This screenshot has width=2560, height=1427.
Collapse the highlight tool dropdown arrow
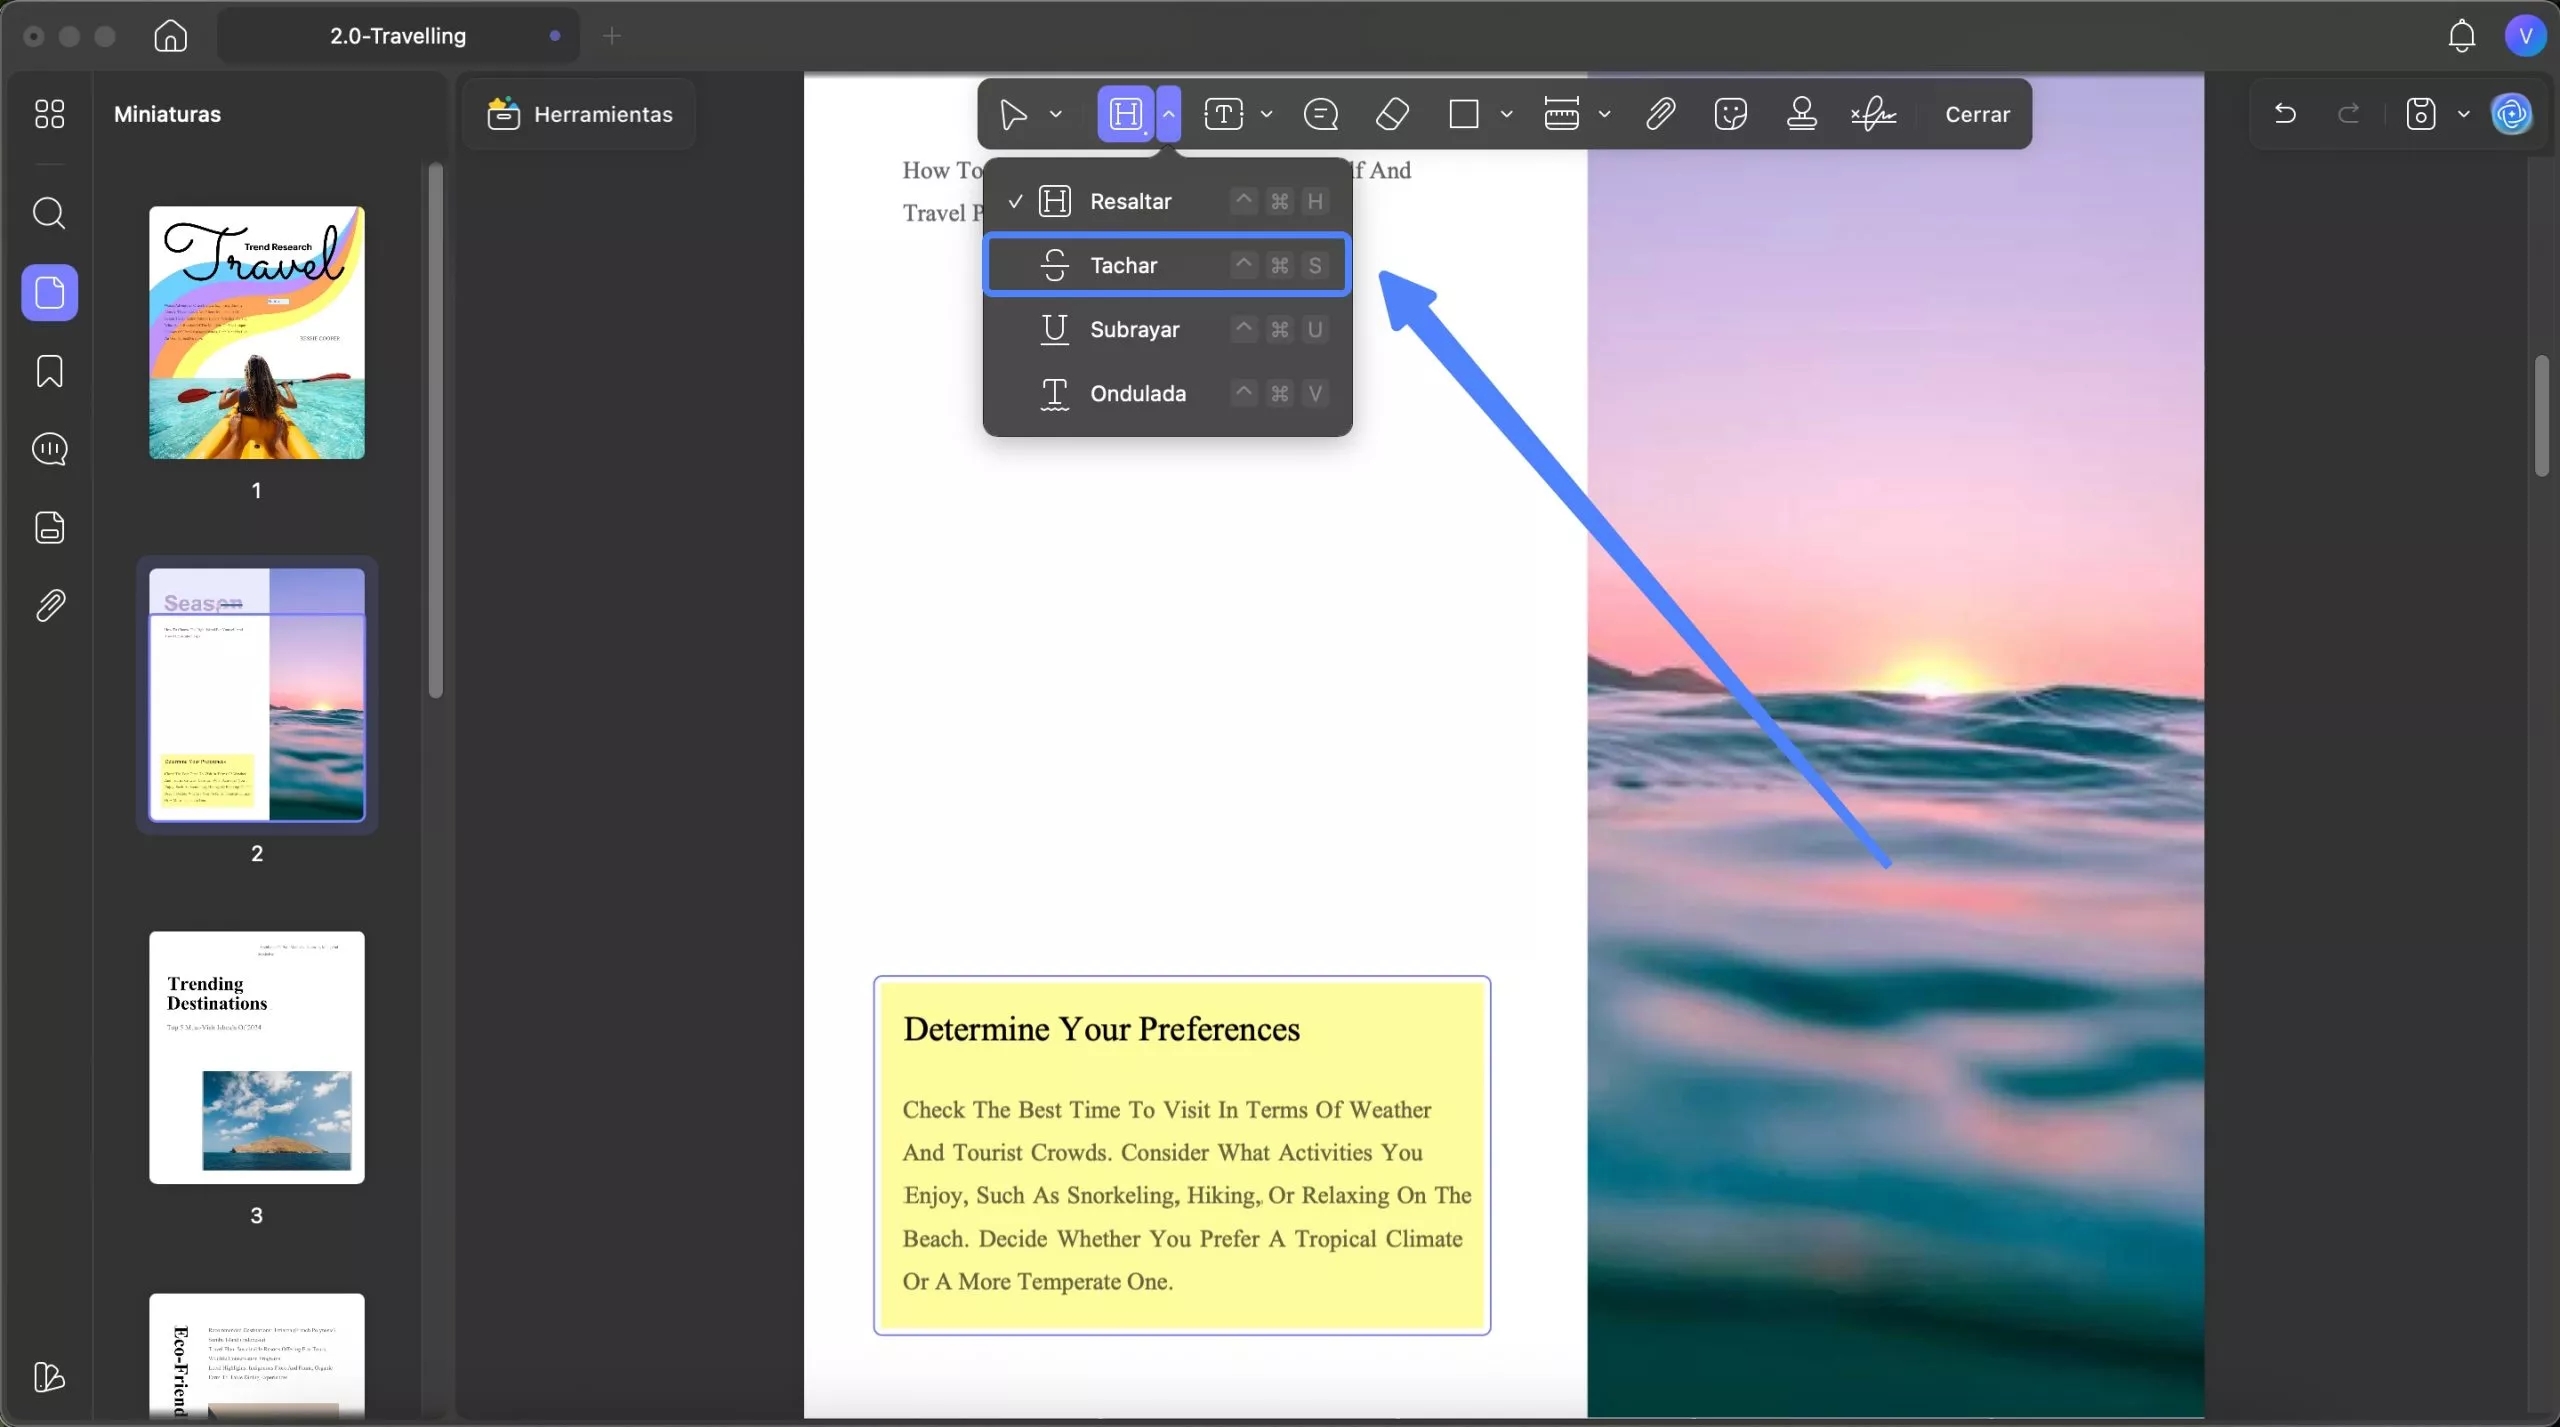pos(1168,114)
